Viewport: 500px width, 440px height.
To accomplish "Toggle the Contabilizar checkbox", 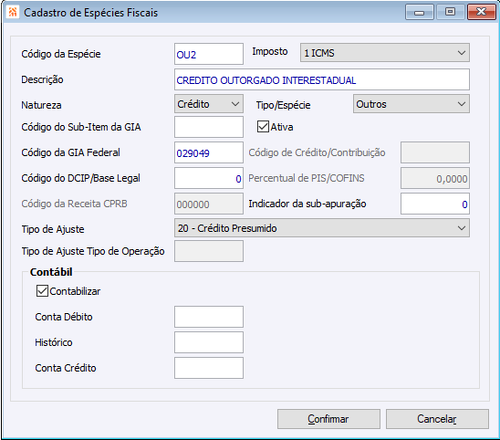I will pyautogui.click(x=42, y=291).
